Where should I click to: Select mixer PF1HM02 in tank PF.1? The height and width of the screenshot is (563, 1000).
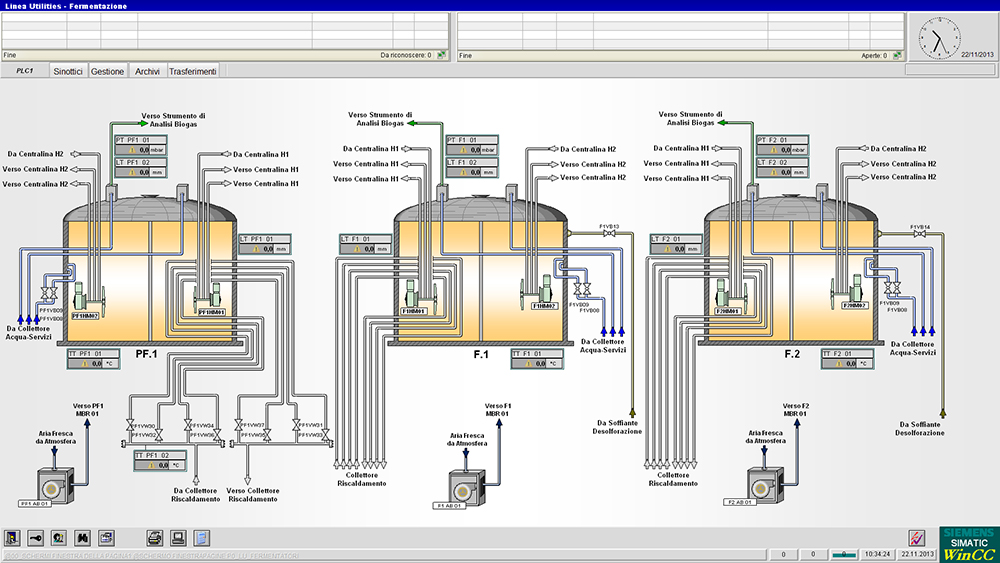[x=88, y=299]
